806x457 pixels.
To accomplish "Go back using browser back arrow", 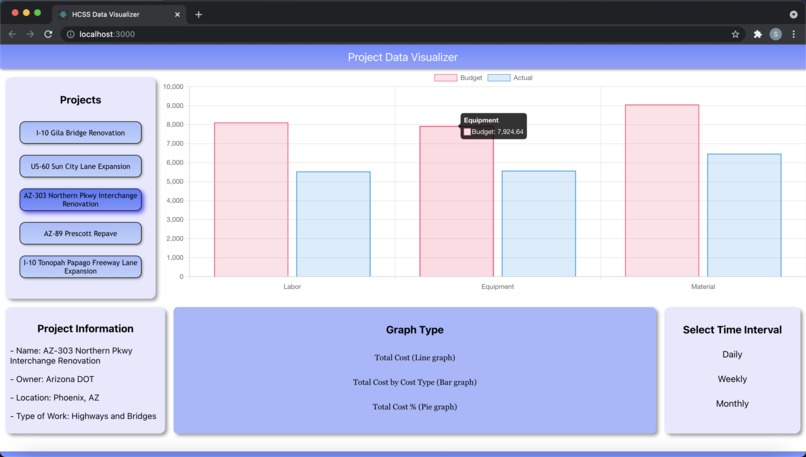I will click(x=12, y=34).
